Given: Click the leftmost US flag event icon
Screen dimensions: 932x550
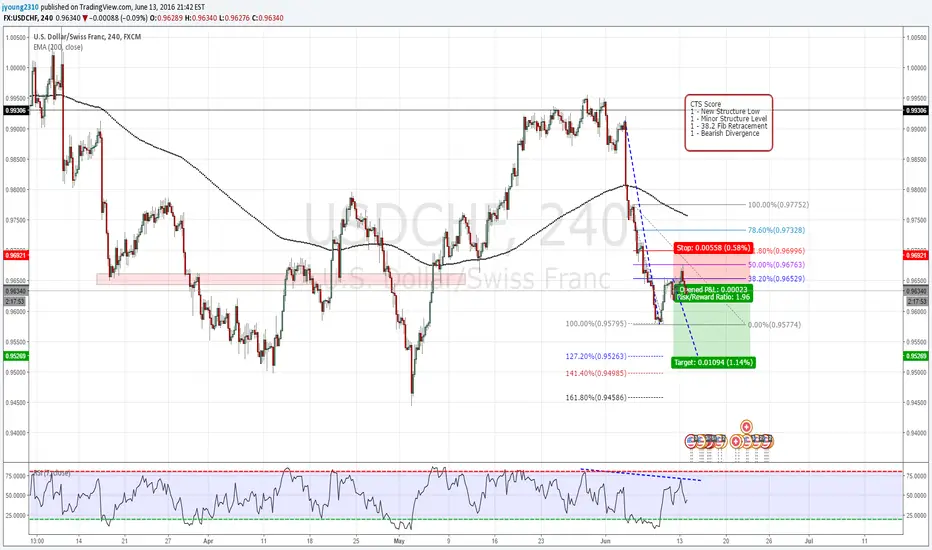Looking at the screenshot, I should click(691, 441).
